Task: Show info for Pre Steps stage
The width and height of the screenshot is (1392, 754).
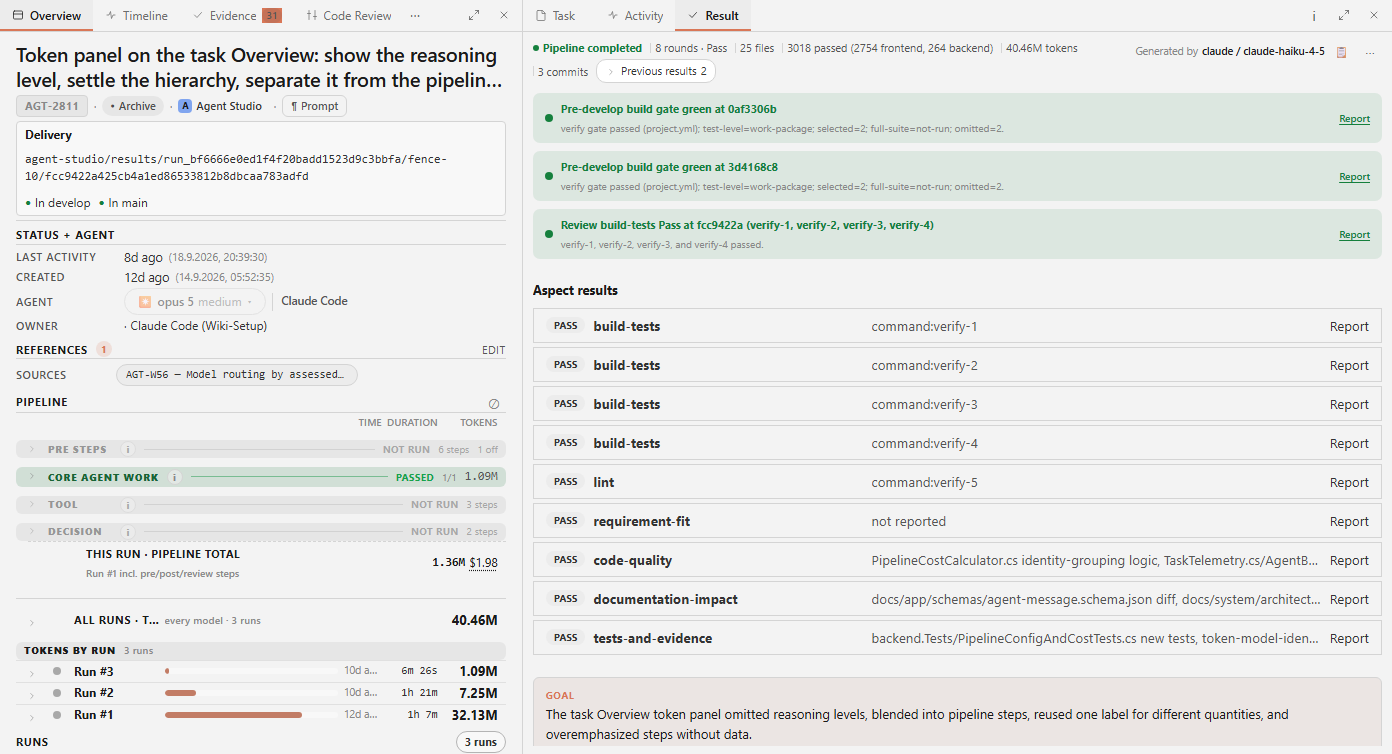Action: pos(128,450)
